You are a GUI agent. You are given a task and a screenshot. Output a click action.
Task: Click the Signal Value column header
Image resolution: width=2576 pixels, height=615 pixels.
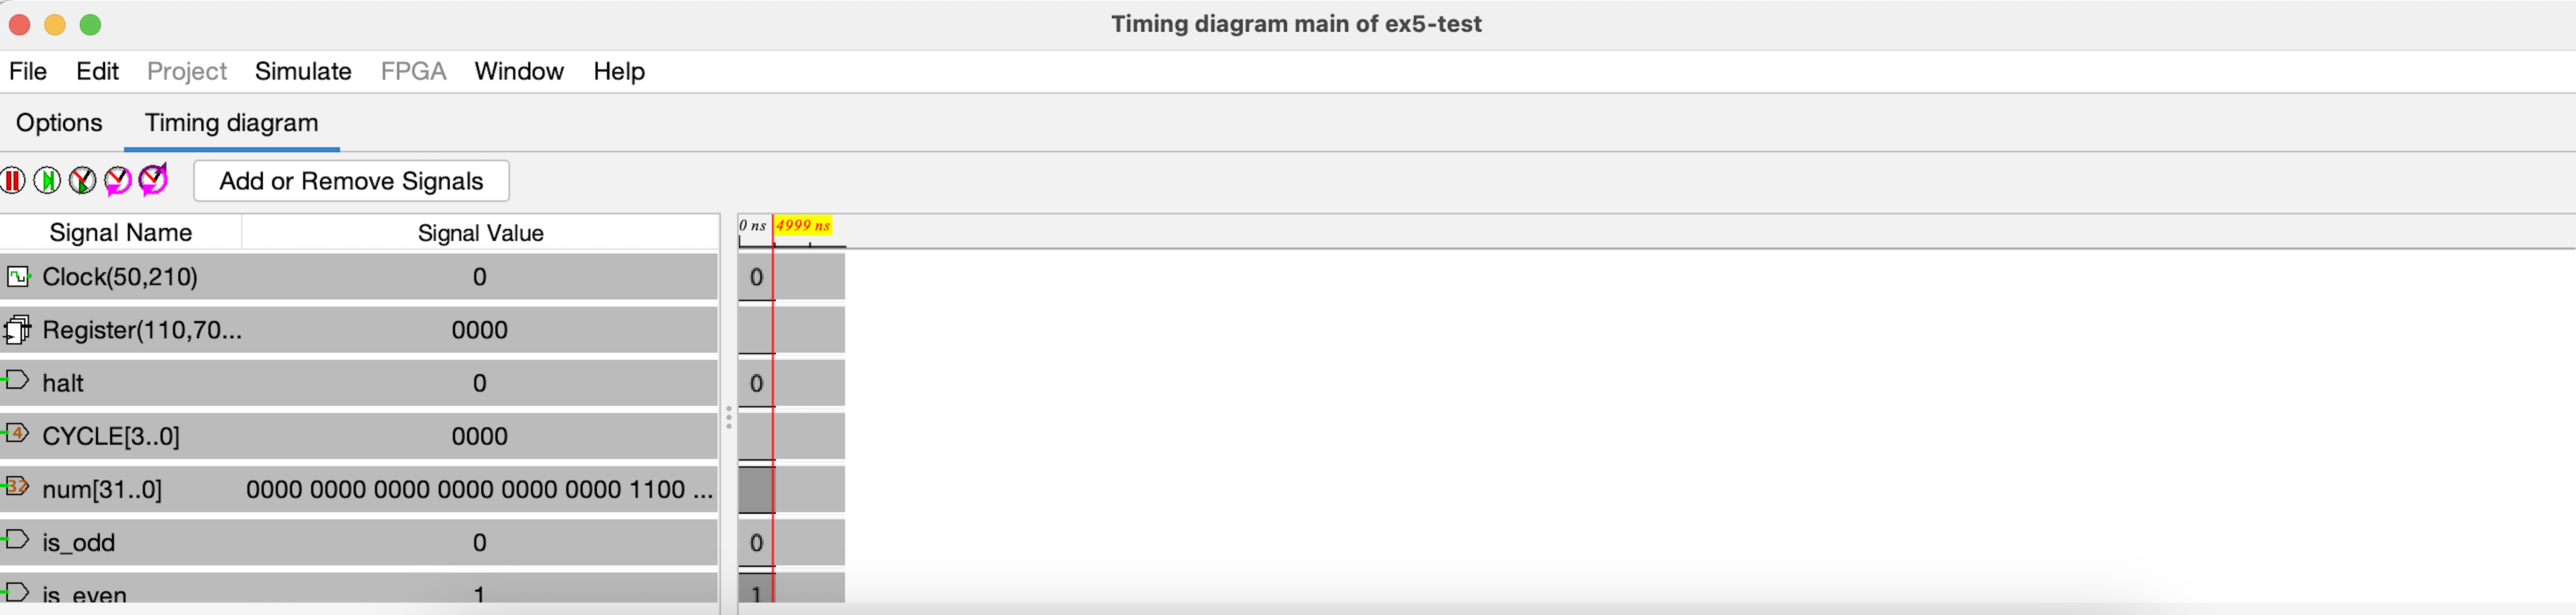point(480,233)
